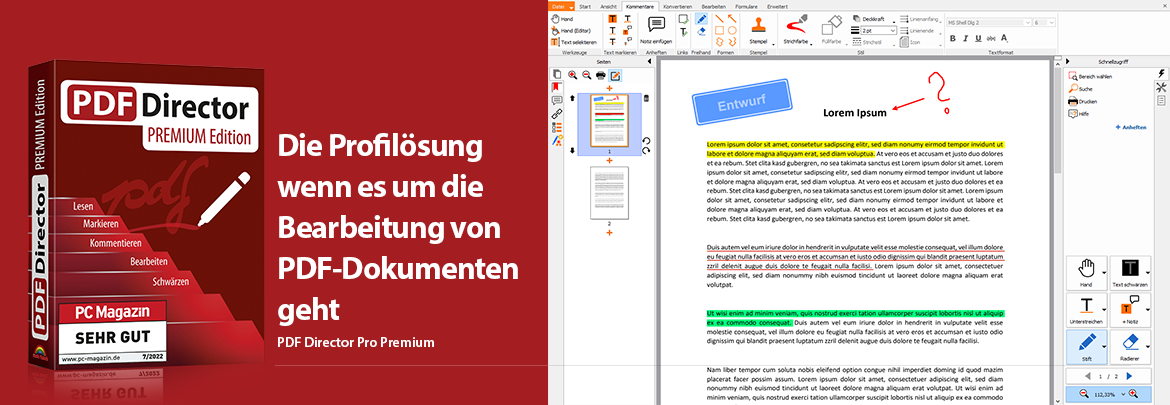Pick the rectangle shape tool
1170x405 pixels.
click(x=720, y=31)
